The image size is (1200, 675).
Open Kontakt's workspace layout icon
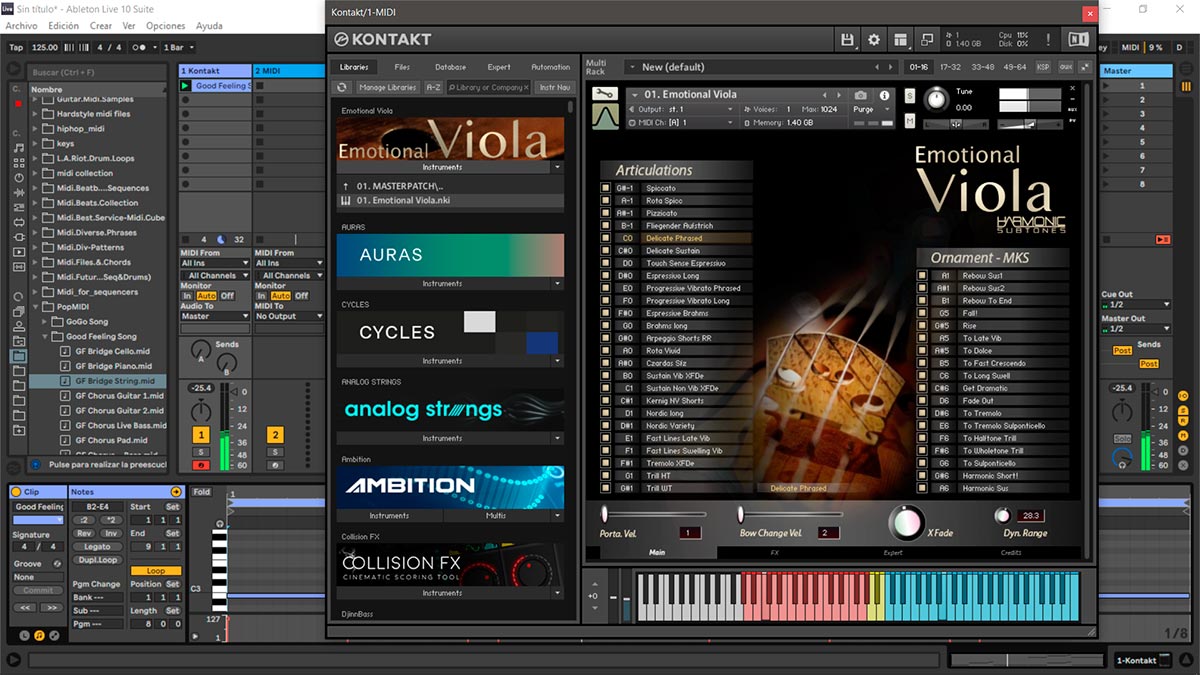[x=901, y=39]
